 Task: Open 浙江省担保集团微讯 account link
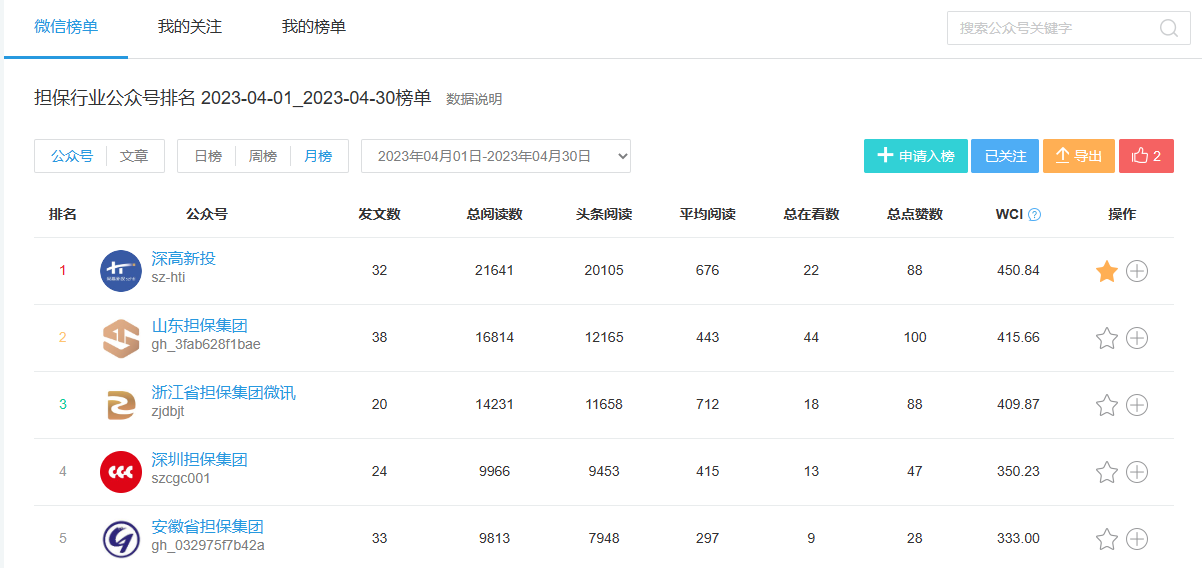pos(224,392)
